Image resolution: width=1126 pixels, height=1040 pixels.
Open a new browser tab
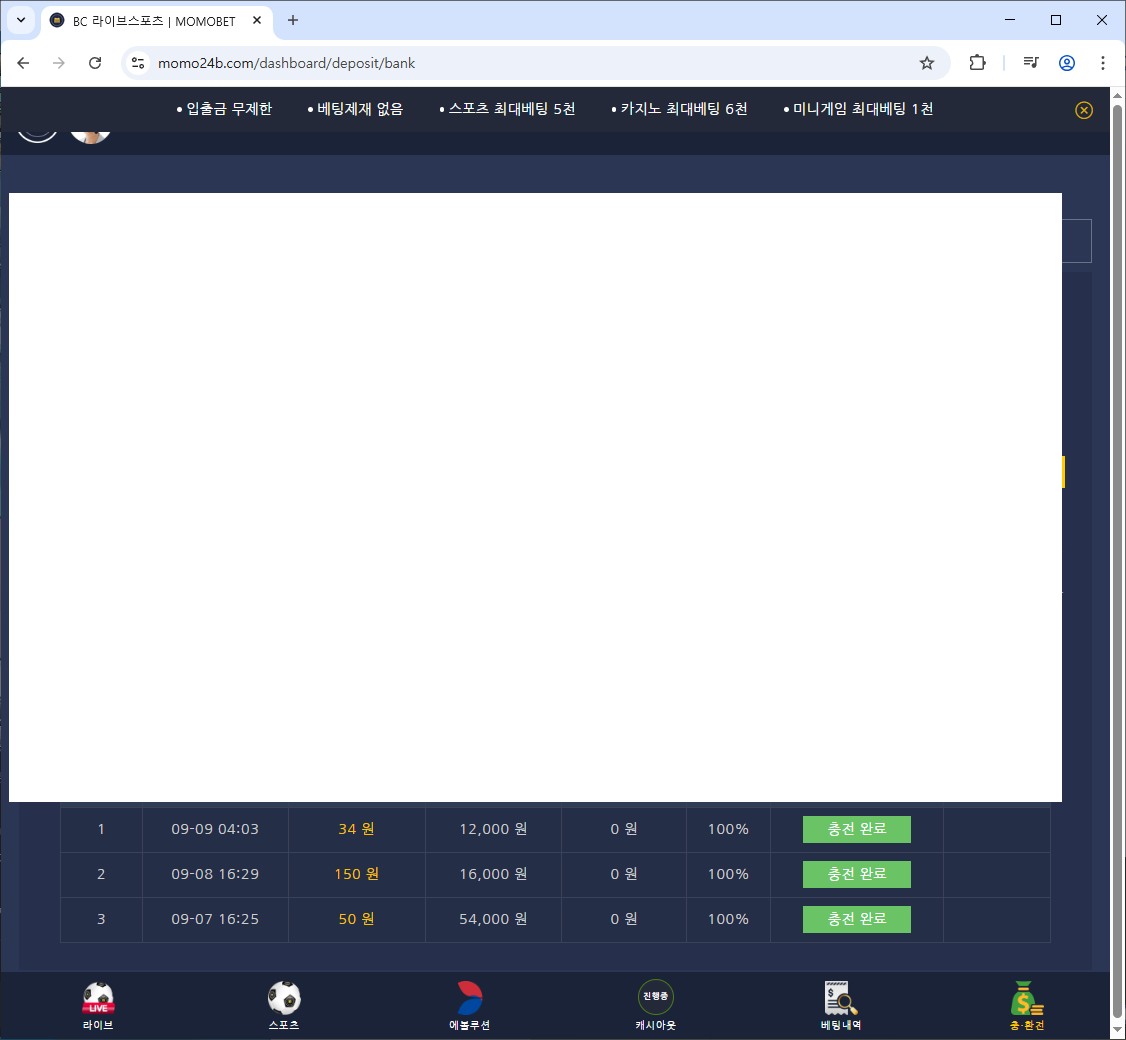coord(293,21)
